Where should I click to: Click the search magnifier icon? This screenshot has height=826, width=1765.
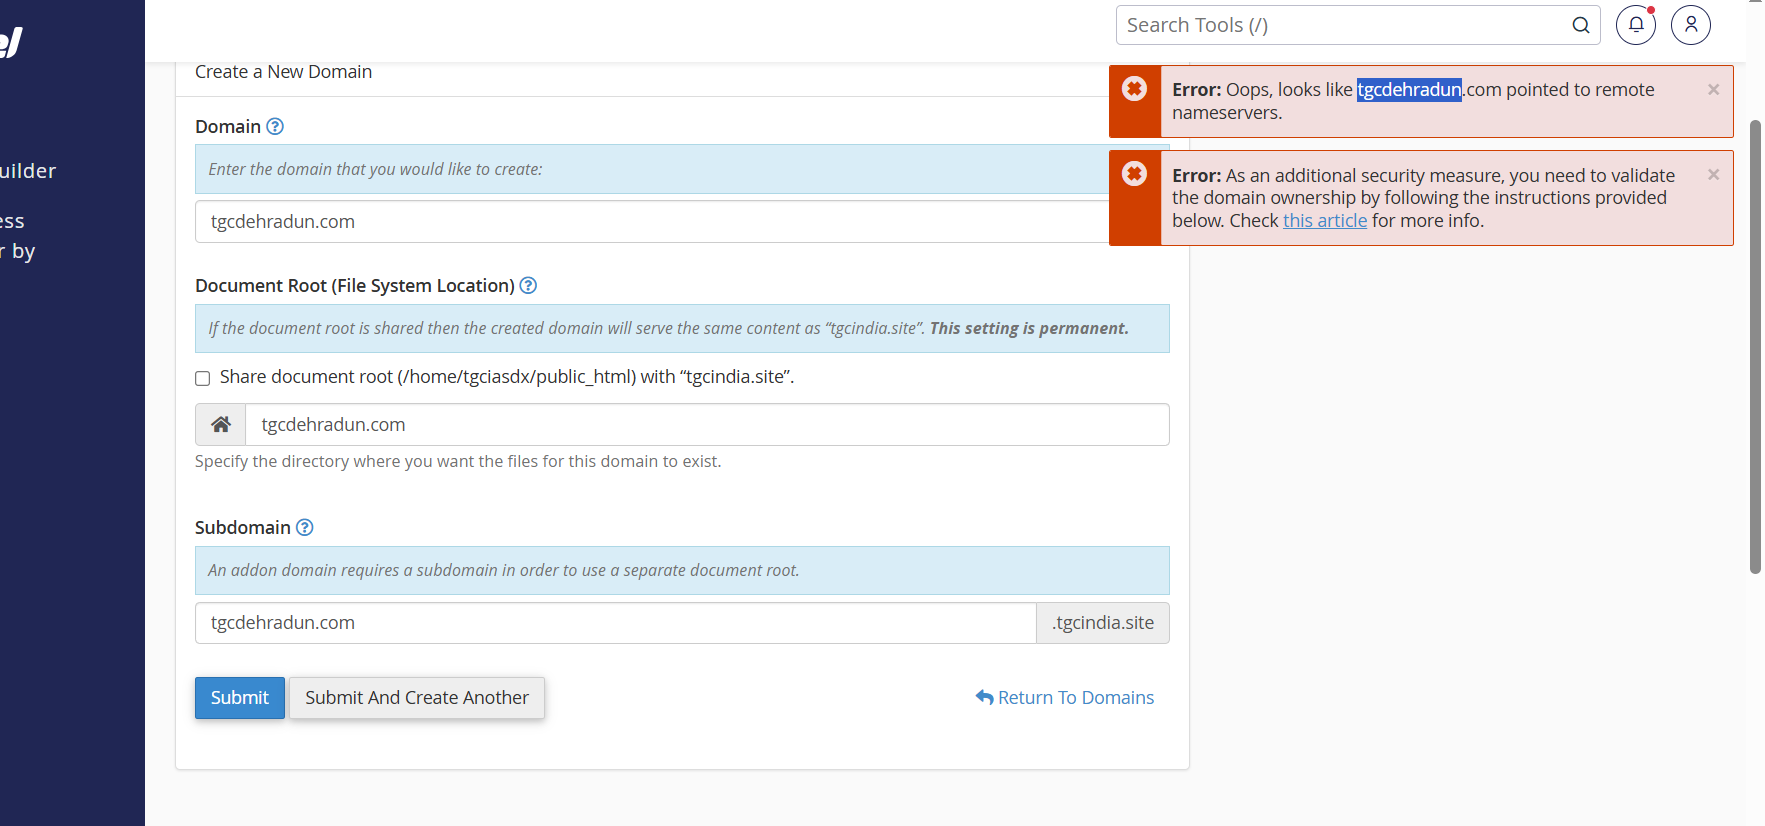point(1580,25)
